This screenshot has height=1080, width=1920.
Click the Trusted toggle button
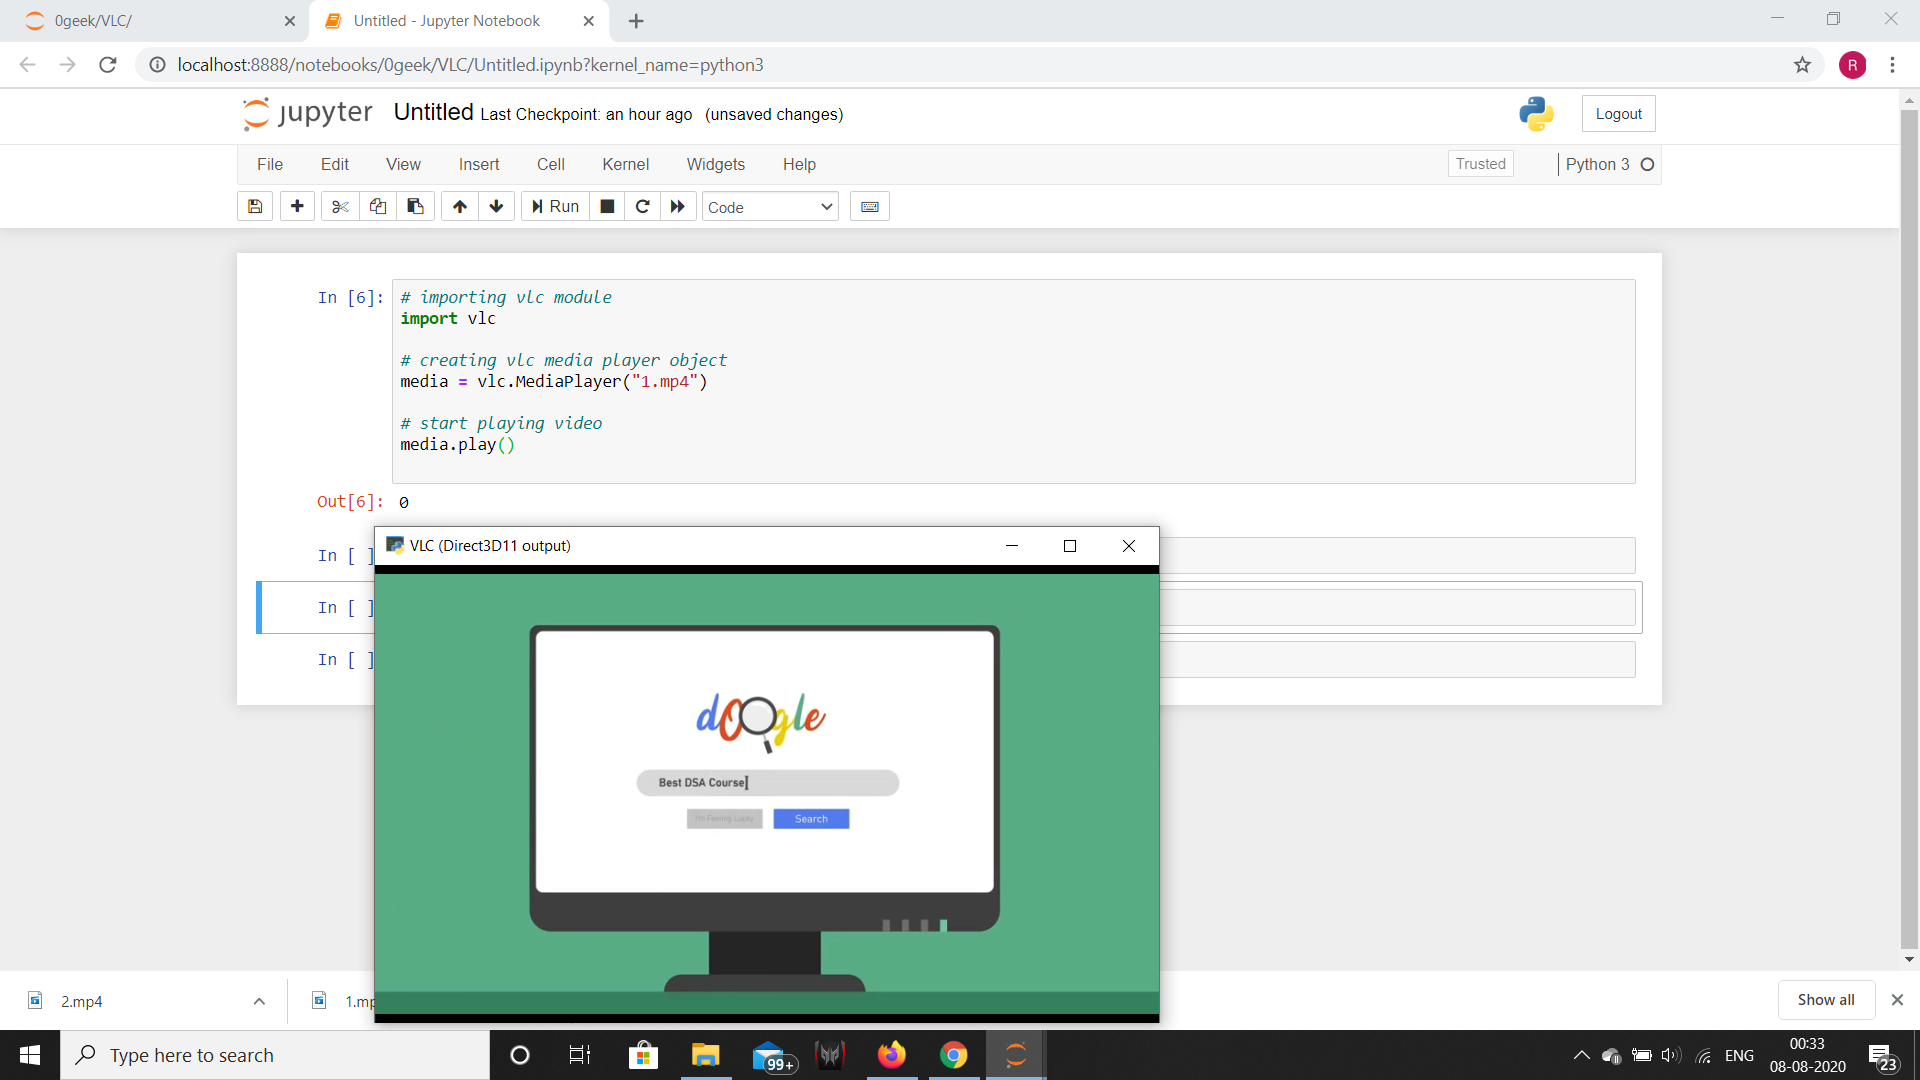coord(1480,164)
